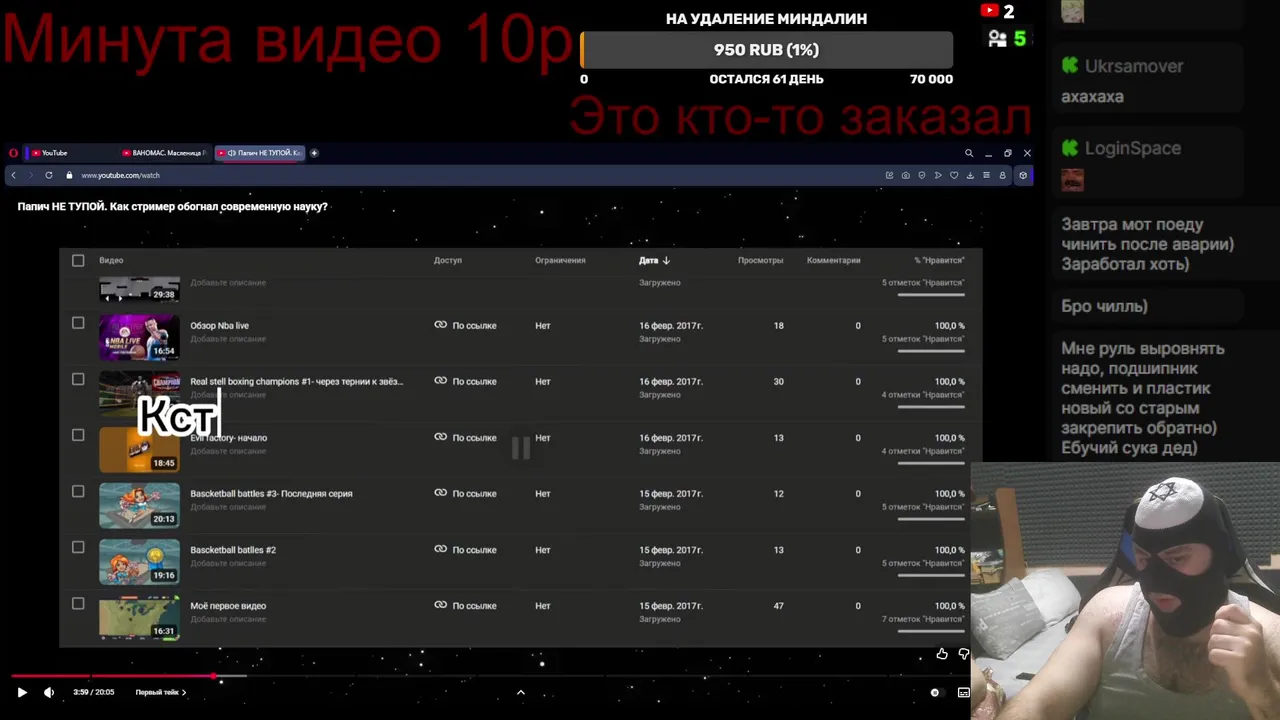Click the player icon in address bar
This screenshot has height=720, width=1280.
click(938, 175)
